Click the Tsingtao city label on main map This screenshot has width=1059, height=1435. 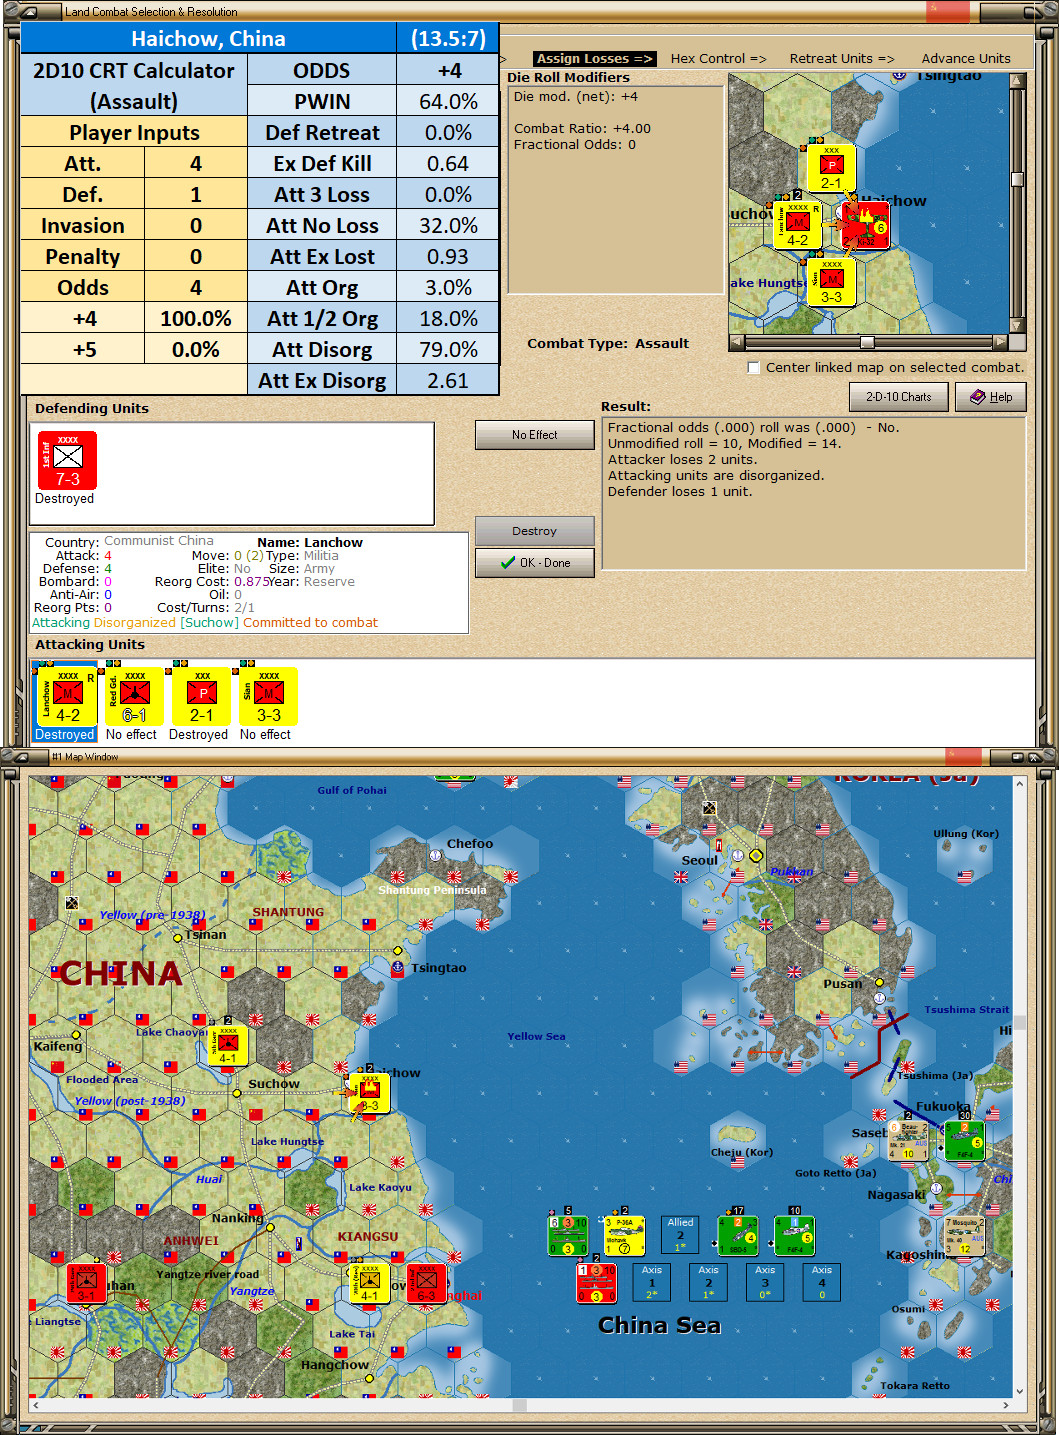pos(439,968)
